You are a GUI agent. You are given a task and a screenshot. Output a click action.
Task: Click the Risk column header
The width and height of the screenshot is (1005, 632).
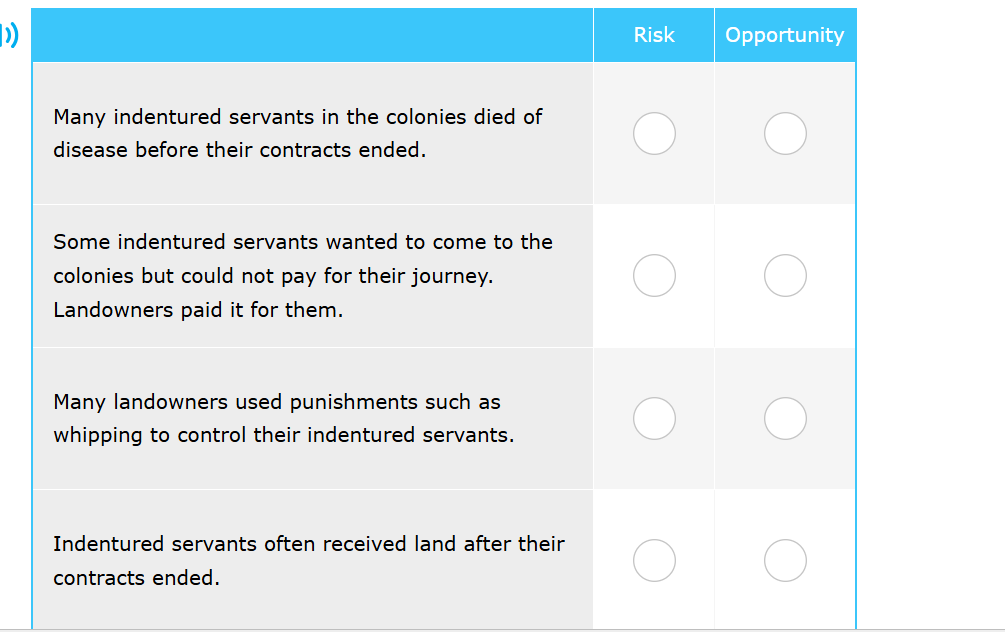click(653, 34)
